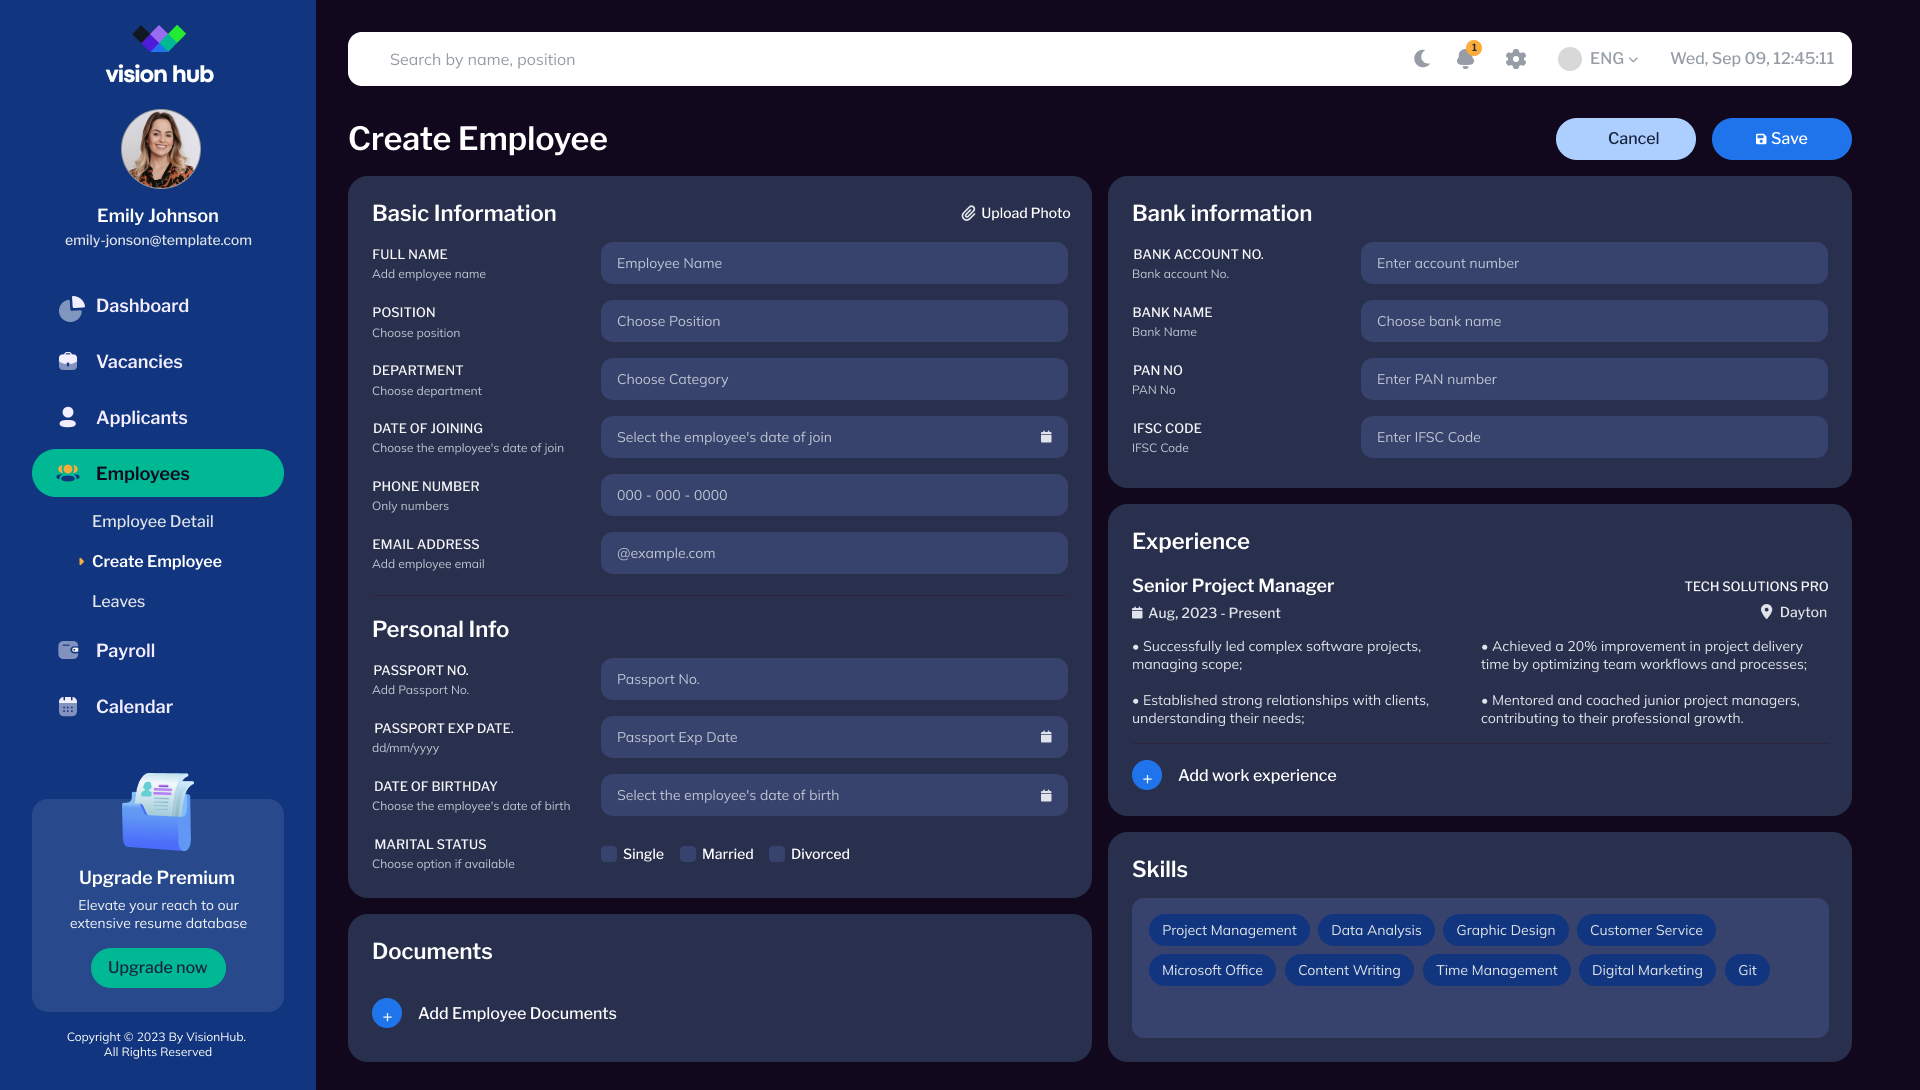
Task: Click the Payroll wallet icon
Action: (69, 650)
